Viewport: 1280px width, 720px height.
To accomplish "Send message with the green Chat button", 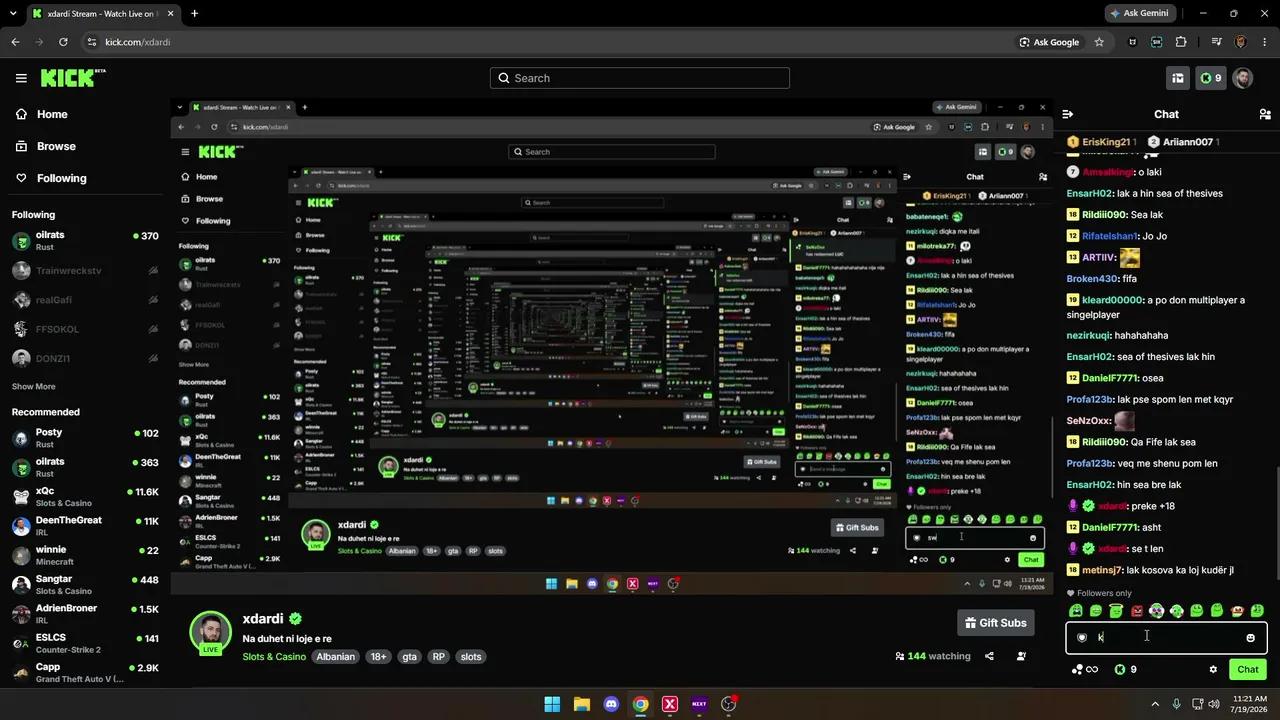I will [x=1247, y=669].
